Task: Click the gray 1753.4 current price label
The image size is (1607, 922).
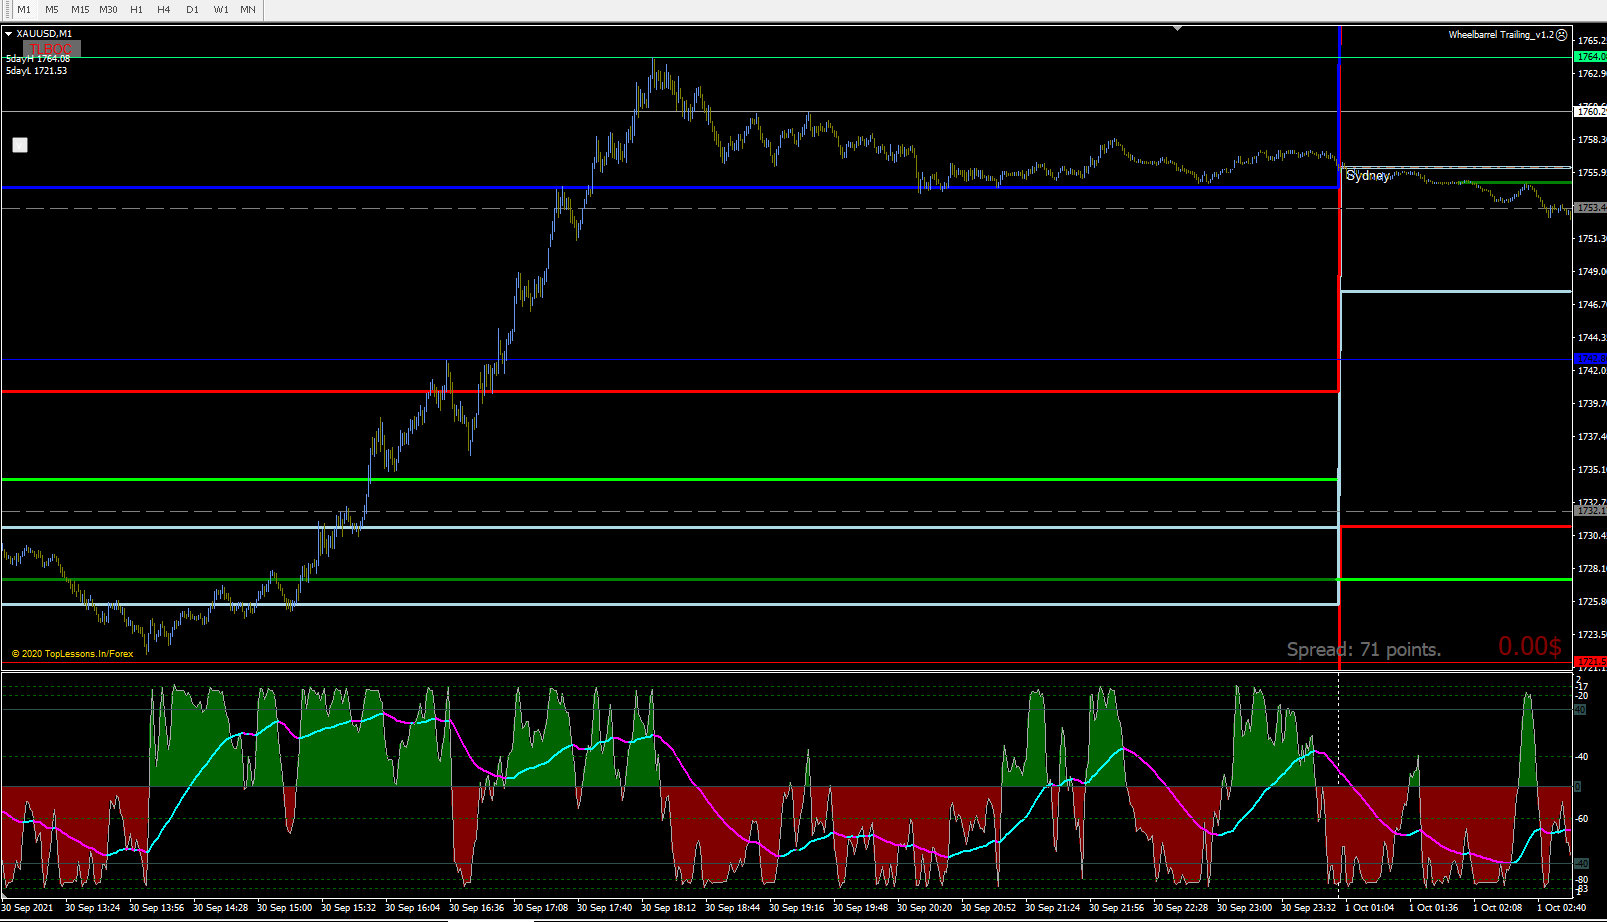Action: (x=1591, y=208)
